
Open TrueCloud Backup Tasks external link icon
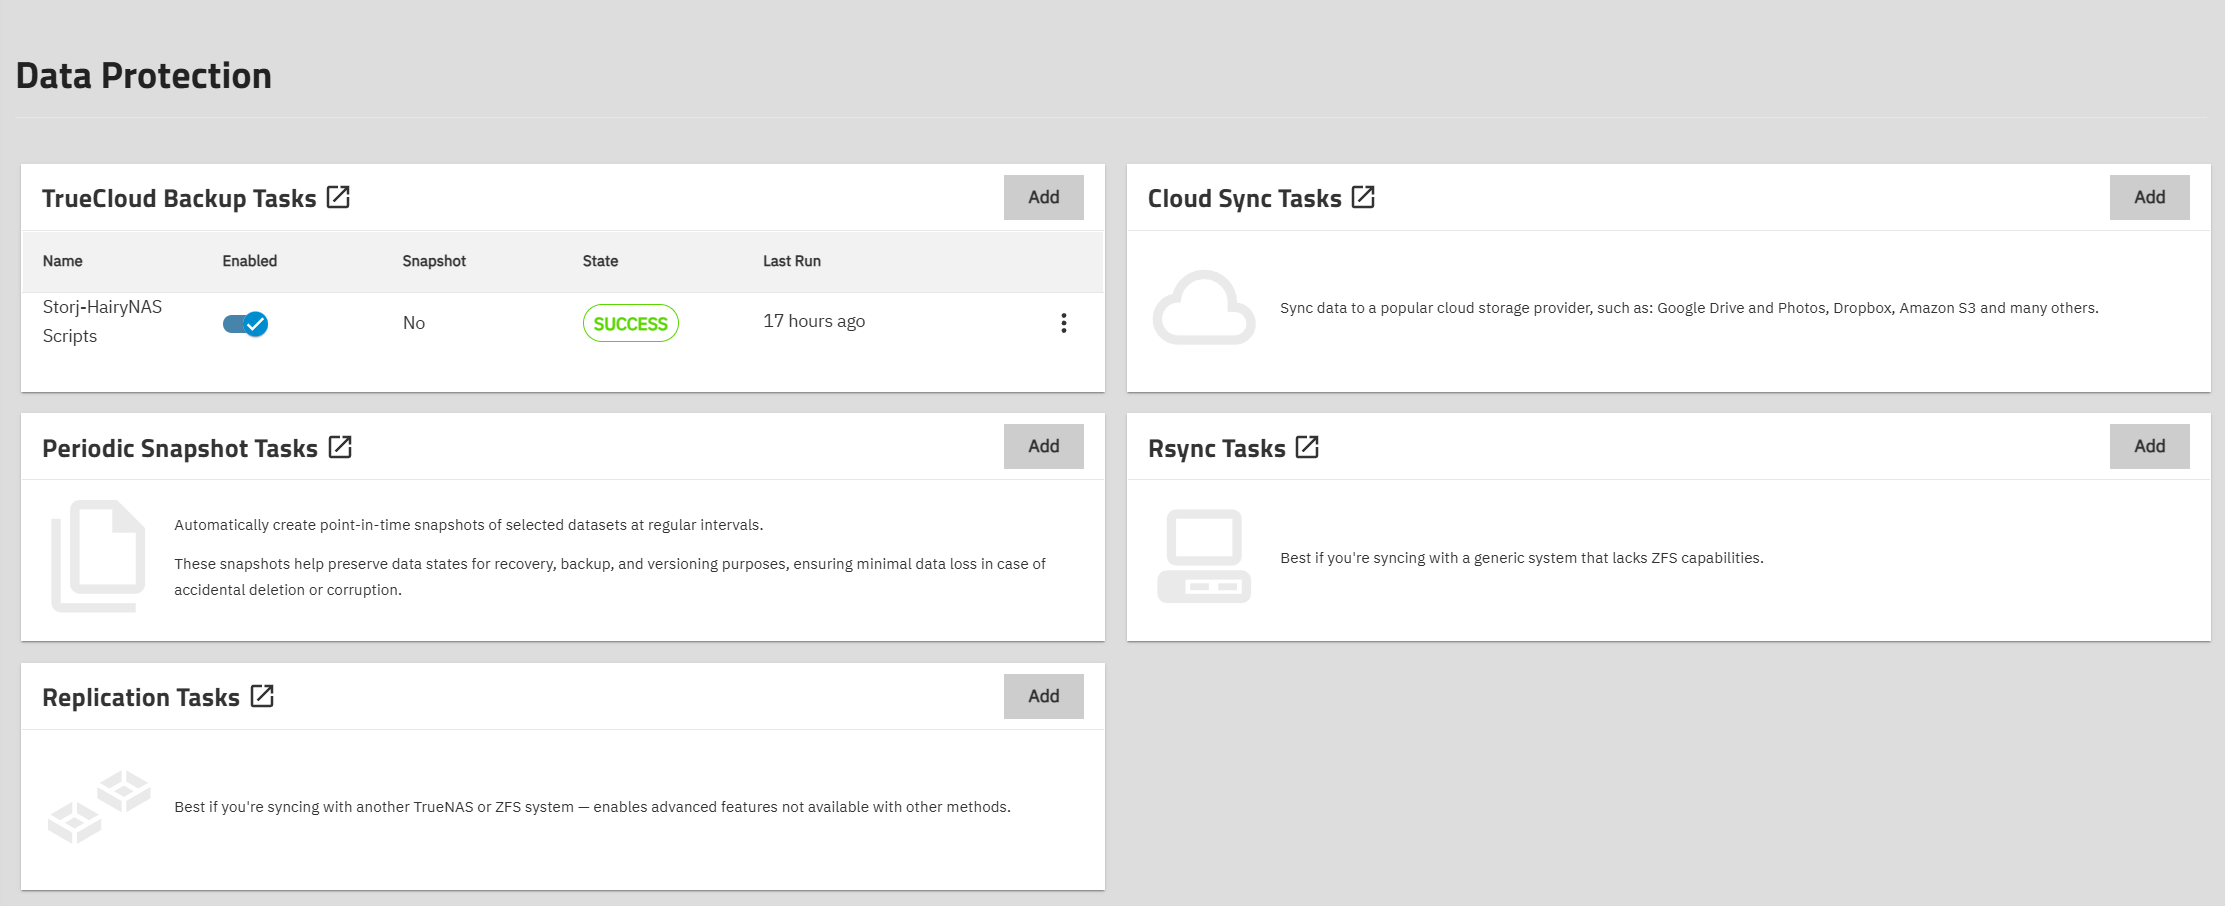pos(338,197)
